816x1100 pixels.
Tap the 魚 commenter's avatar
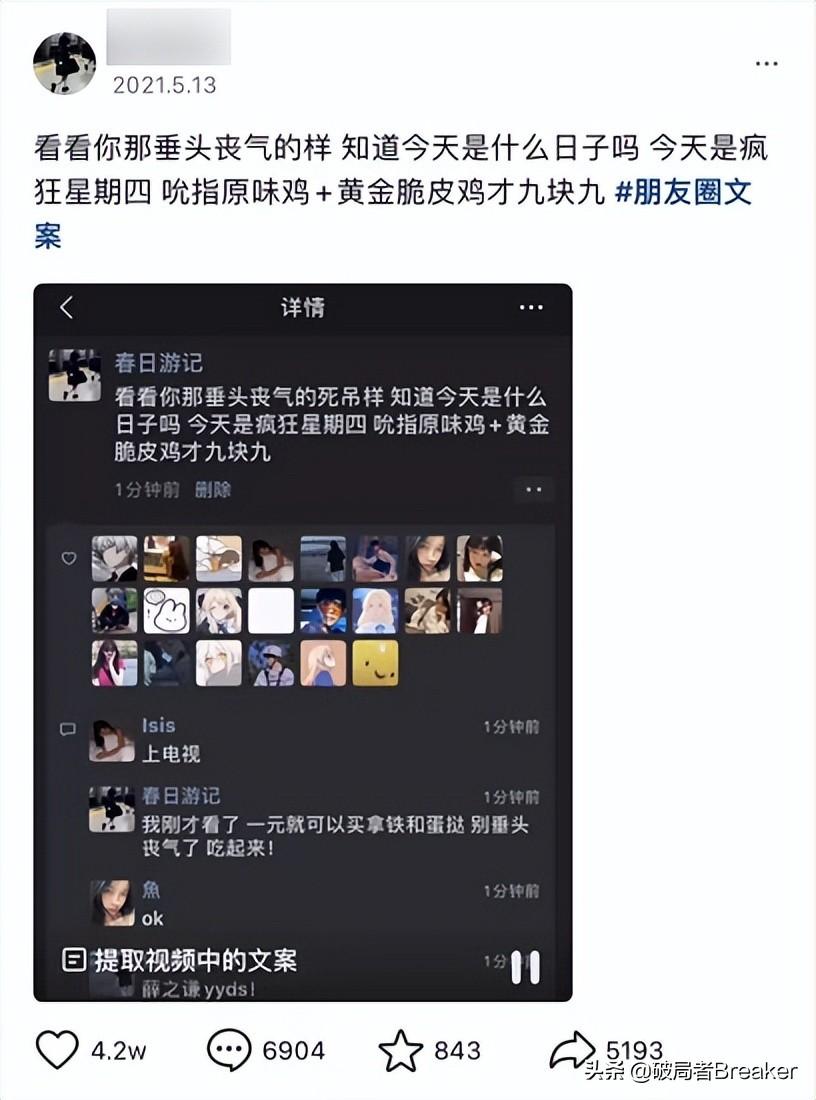pyautogui.click(x=112, y=903)
